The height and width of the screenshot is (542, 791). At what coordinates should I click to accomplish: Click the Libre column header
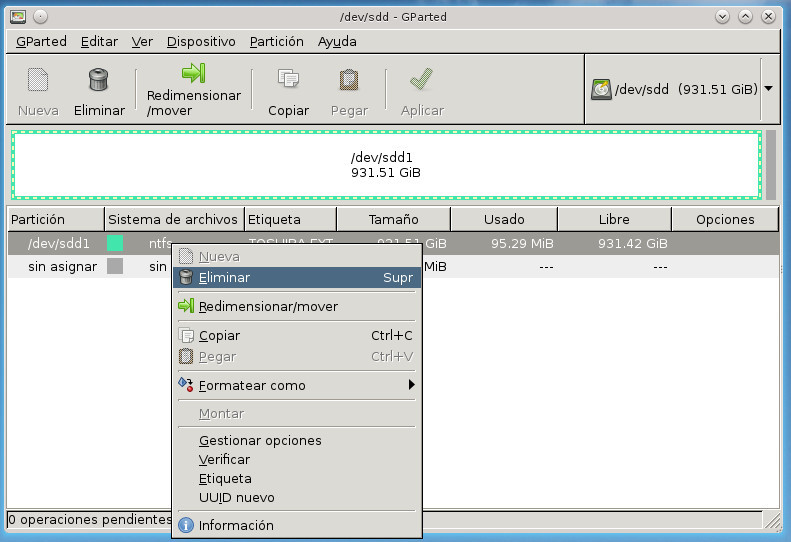pyautogui.click(x=614, y=220)
